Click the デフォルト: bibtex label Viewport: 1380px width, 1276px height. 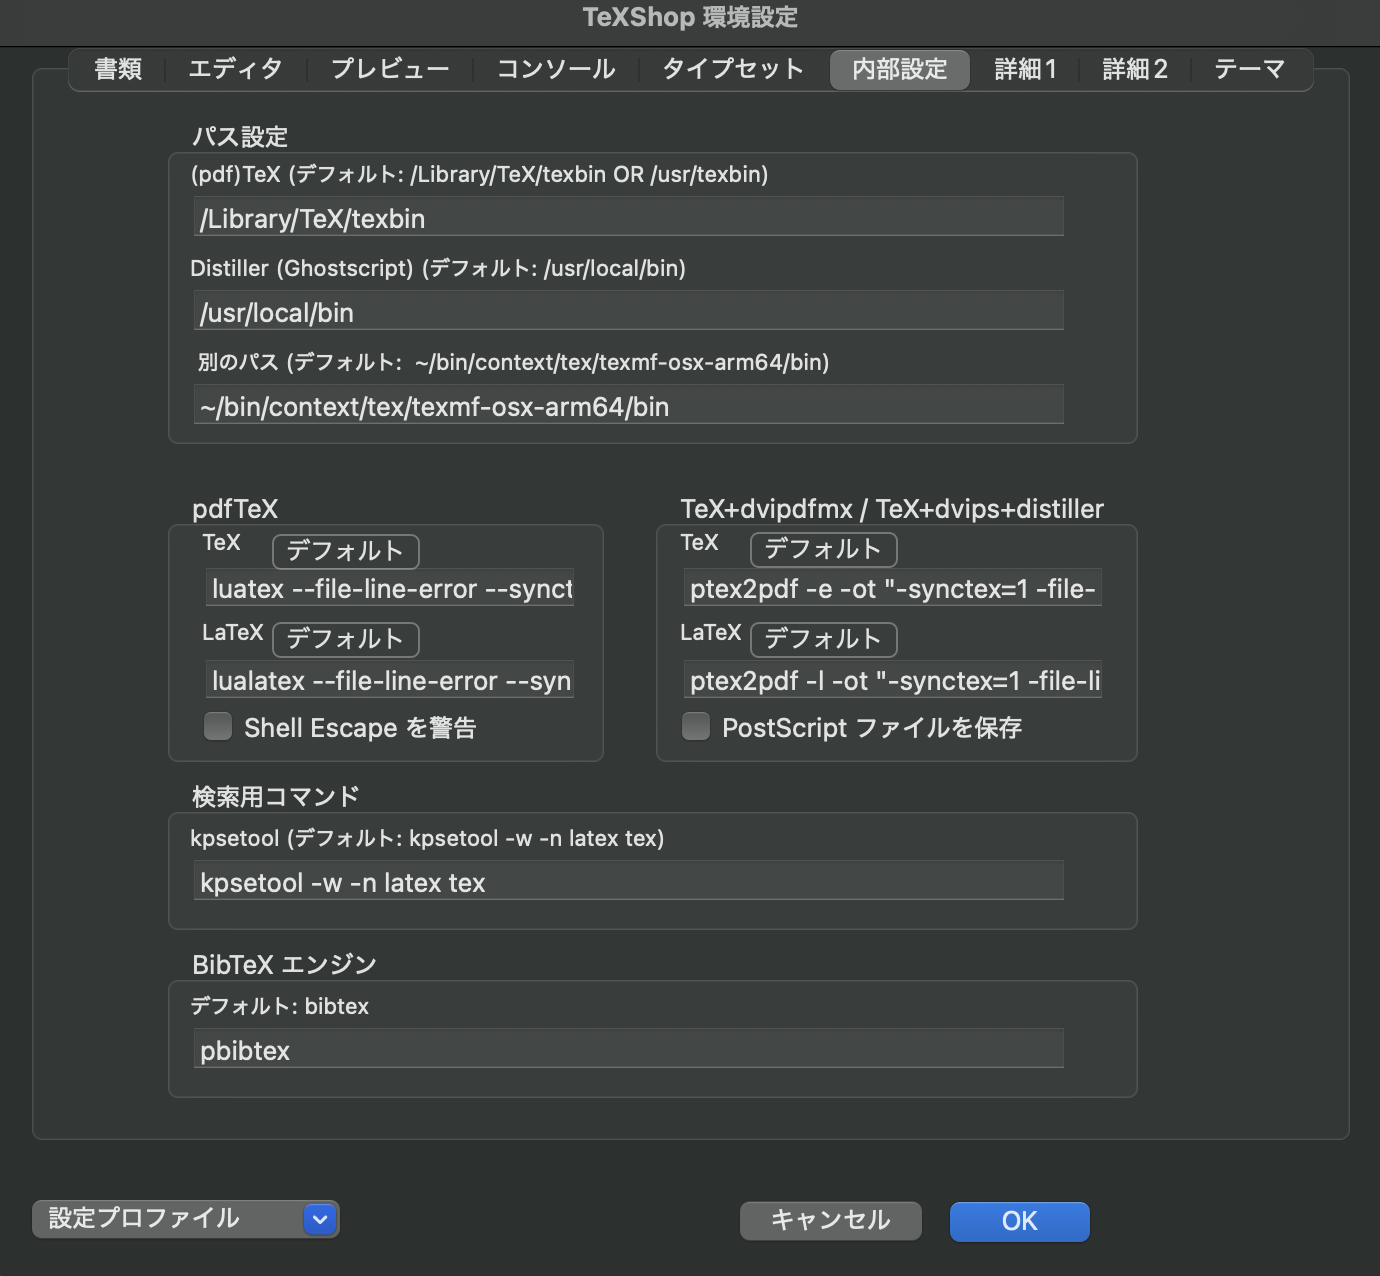click(280, 1006)
